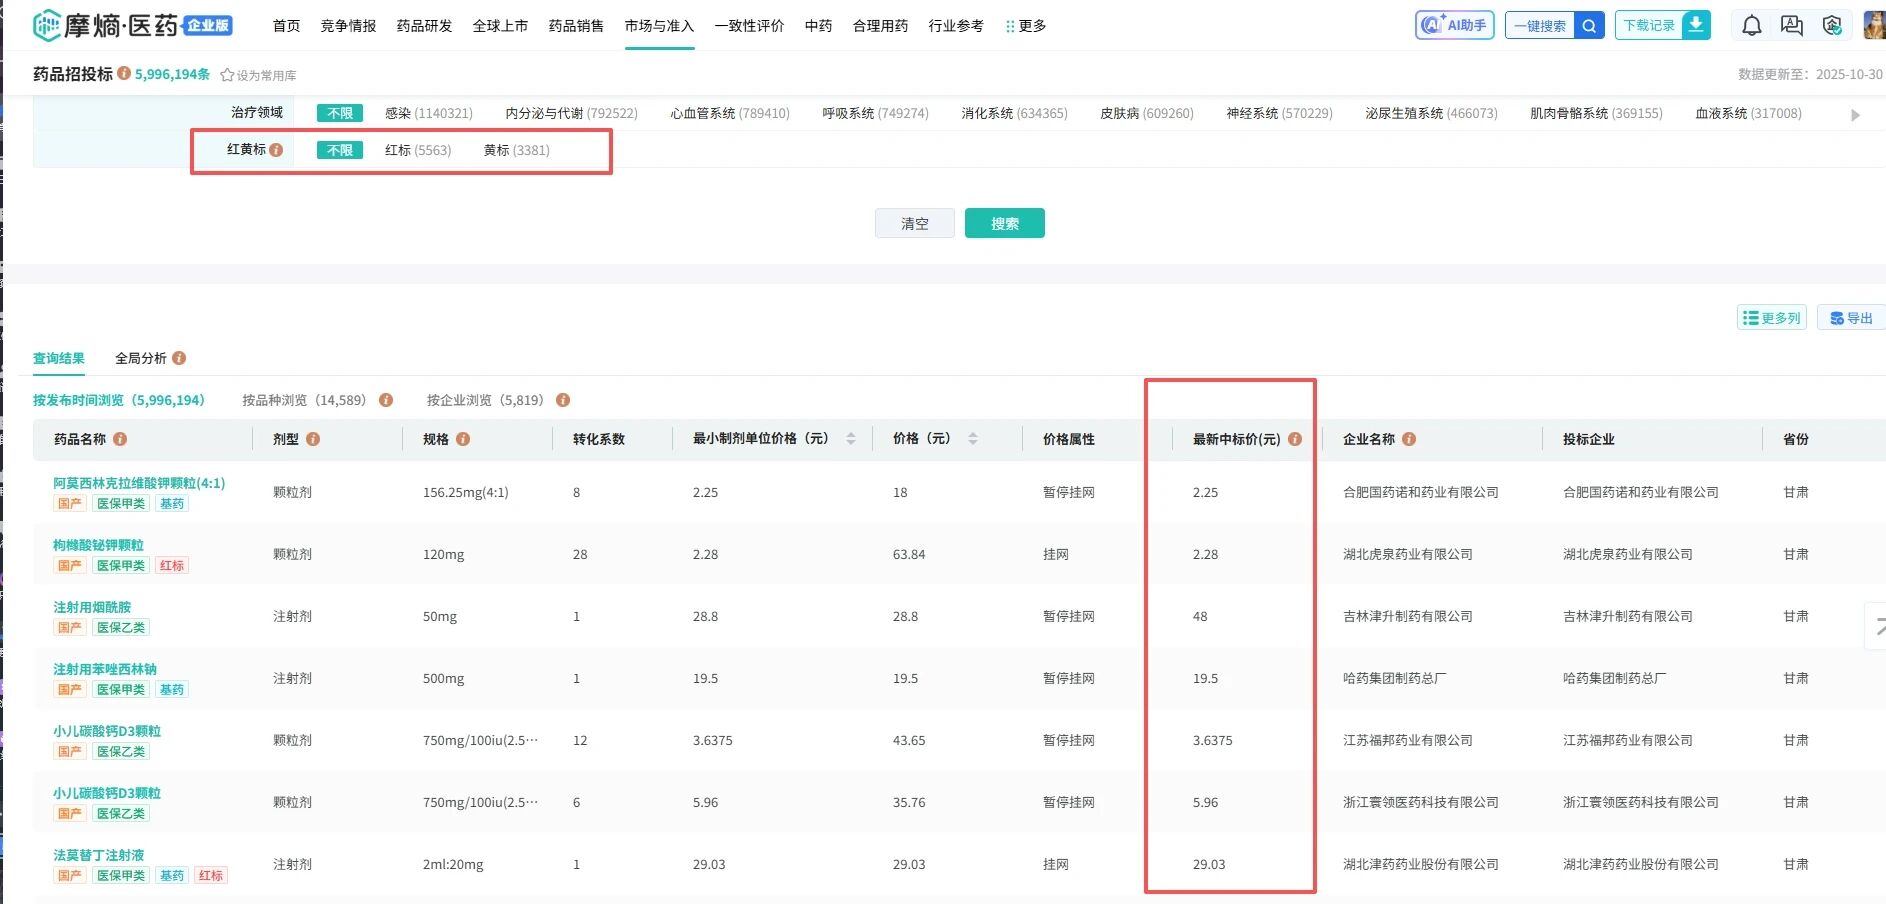
Task: Switch to the 全局分析 tab
Action: pyautogui.click(x=141, y=358)
